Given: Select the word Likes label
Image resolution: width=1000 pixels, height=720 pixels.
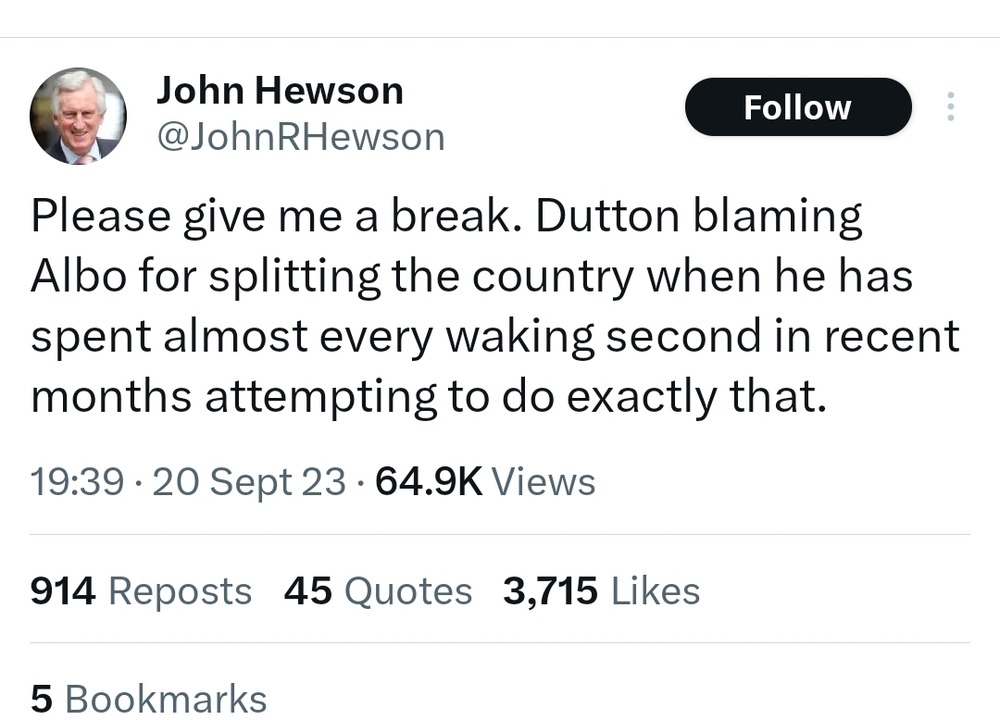Looking at the screenshot, I should [656, 591].
